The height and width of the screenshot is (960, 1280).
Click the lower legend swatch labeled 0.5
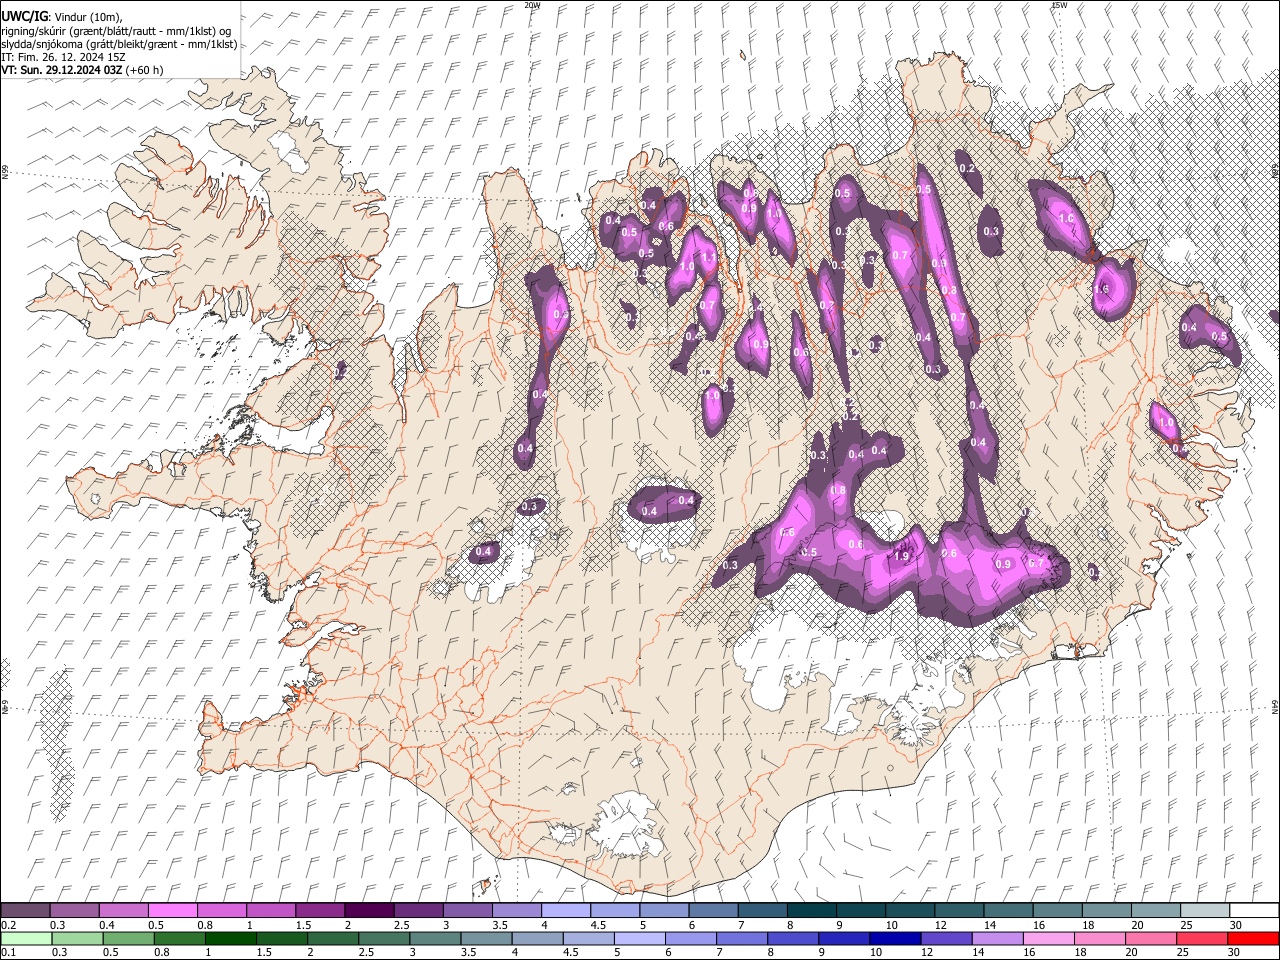coord(129,938)
